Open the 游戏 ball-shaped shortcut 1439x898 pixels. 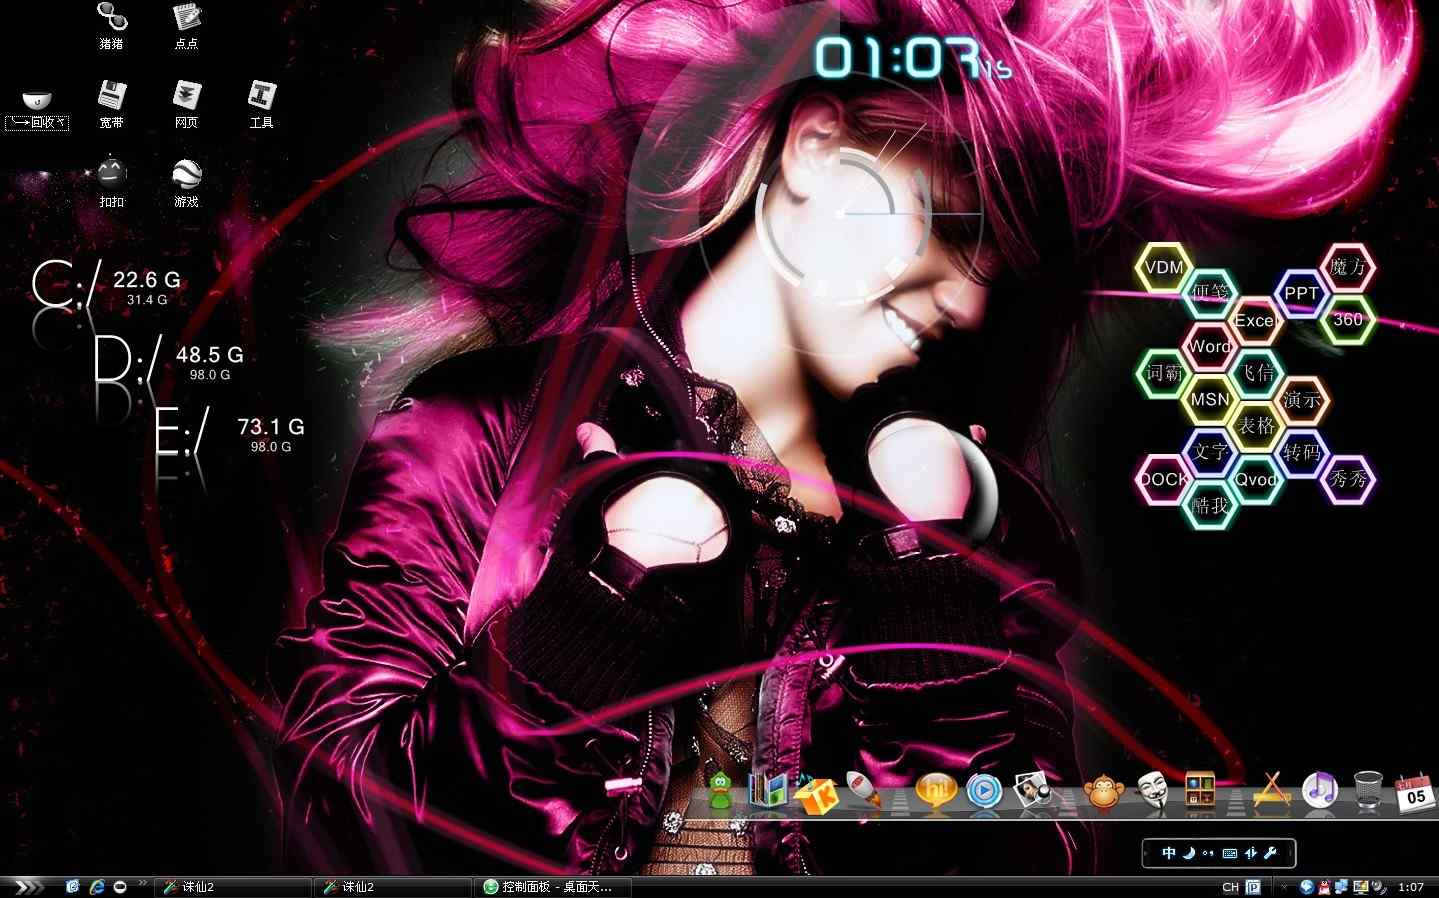point(186,183)
